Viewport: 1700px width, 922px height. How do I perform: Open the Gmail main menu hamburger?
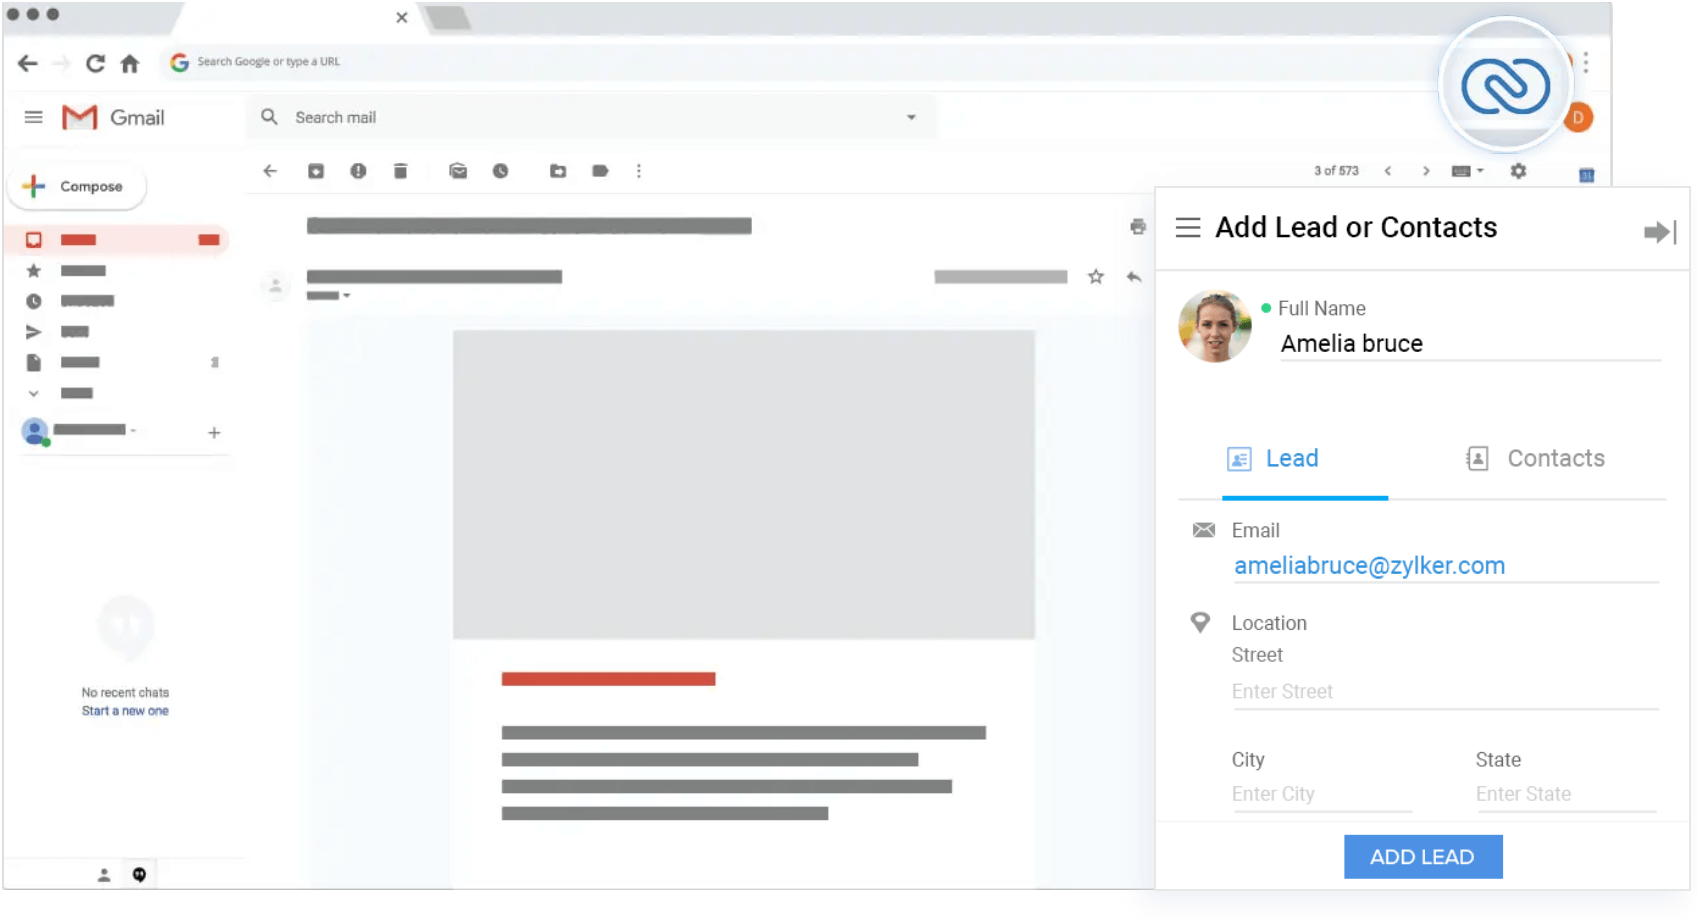tap(33, 117)
